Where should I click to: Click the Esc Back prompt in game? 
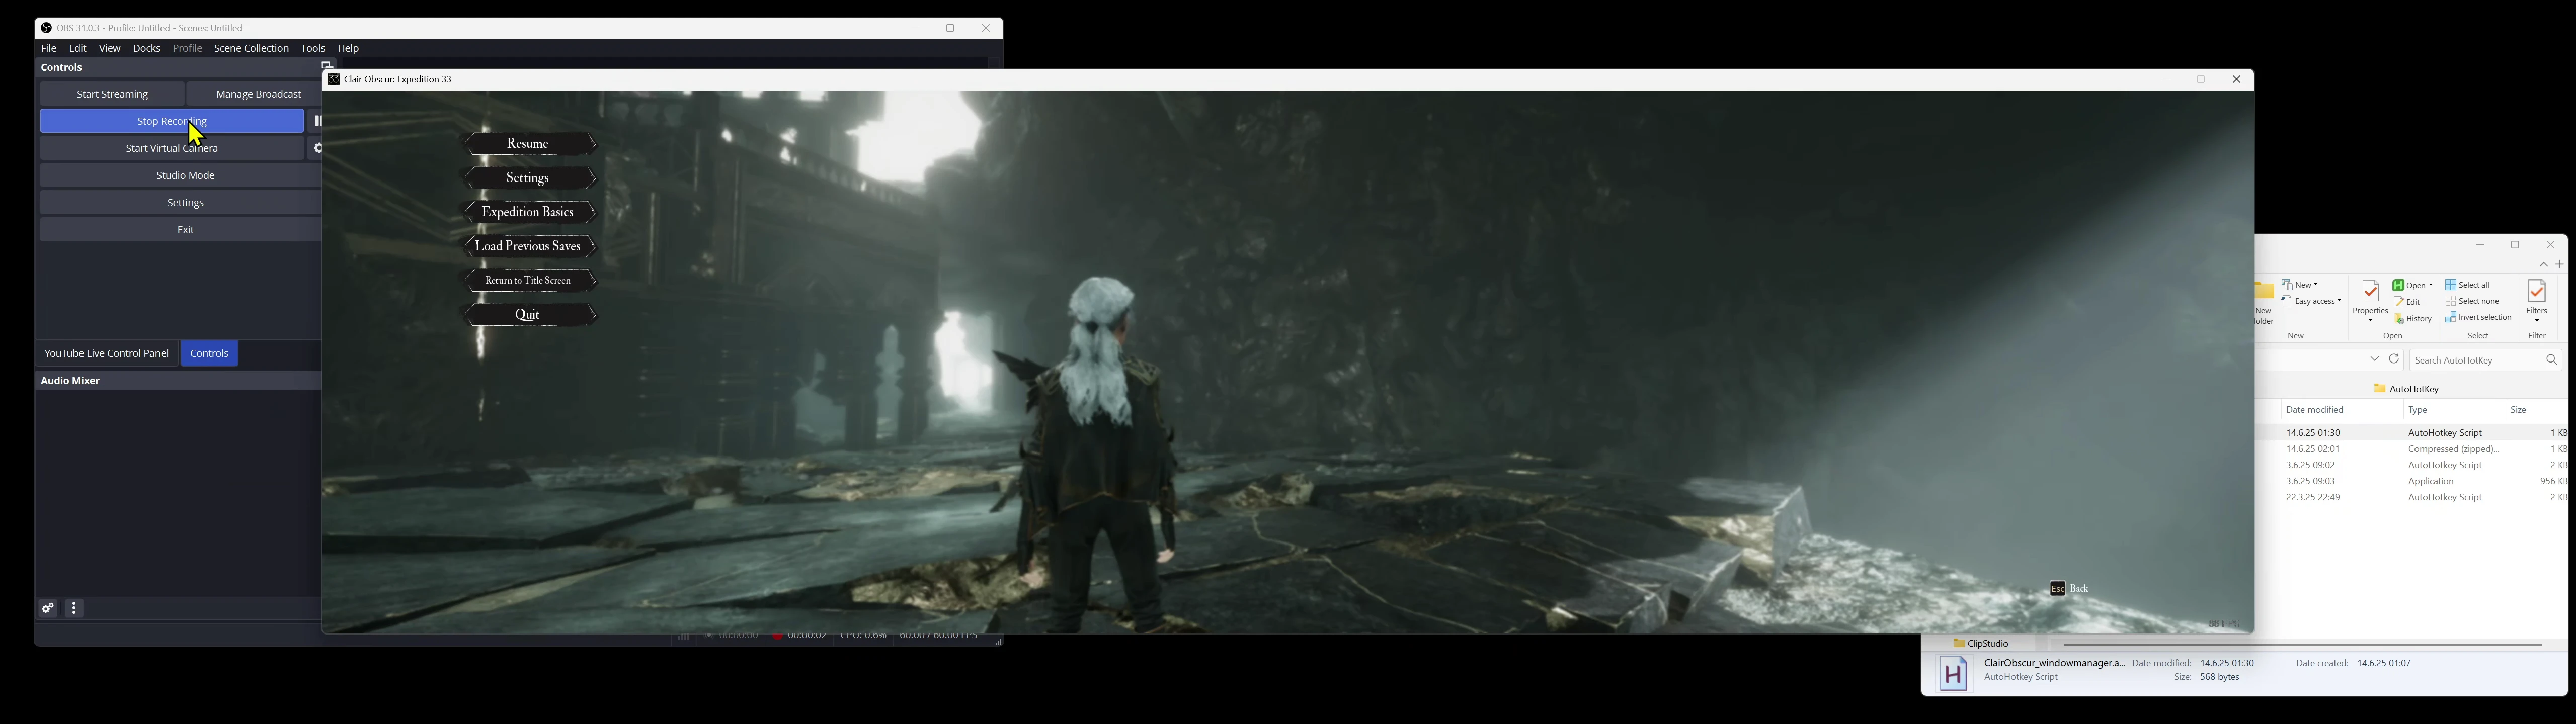tap(2069, 589)
